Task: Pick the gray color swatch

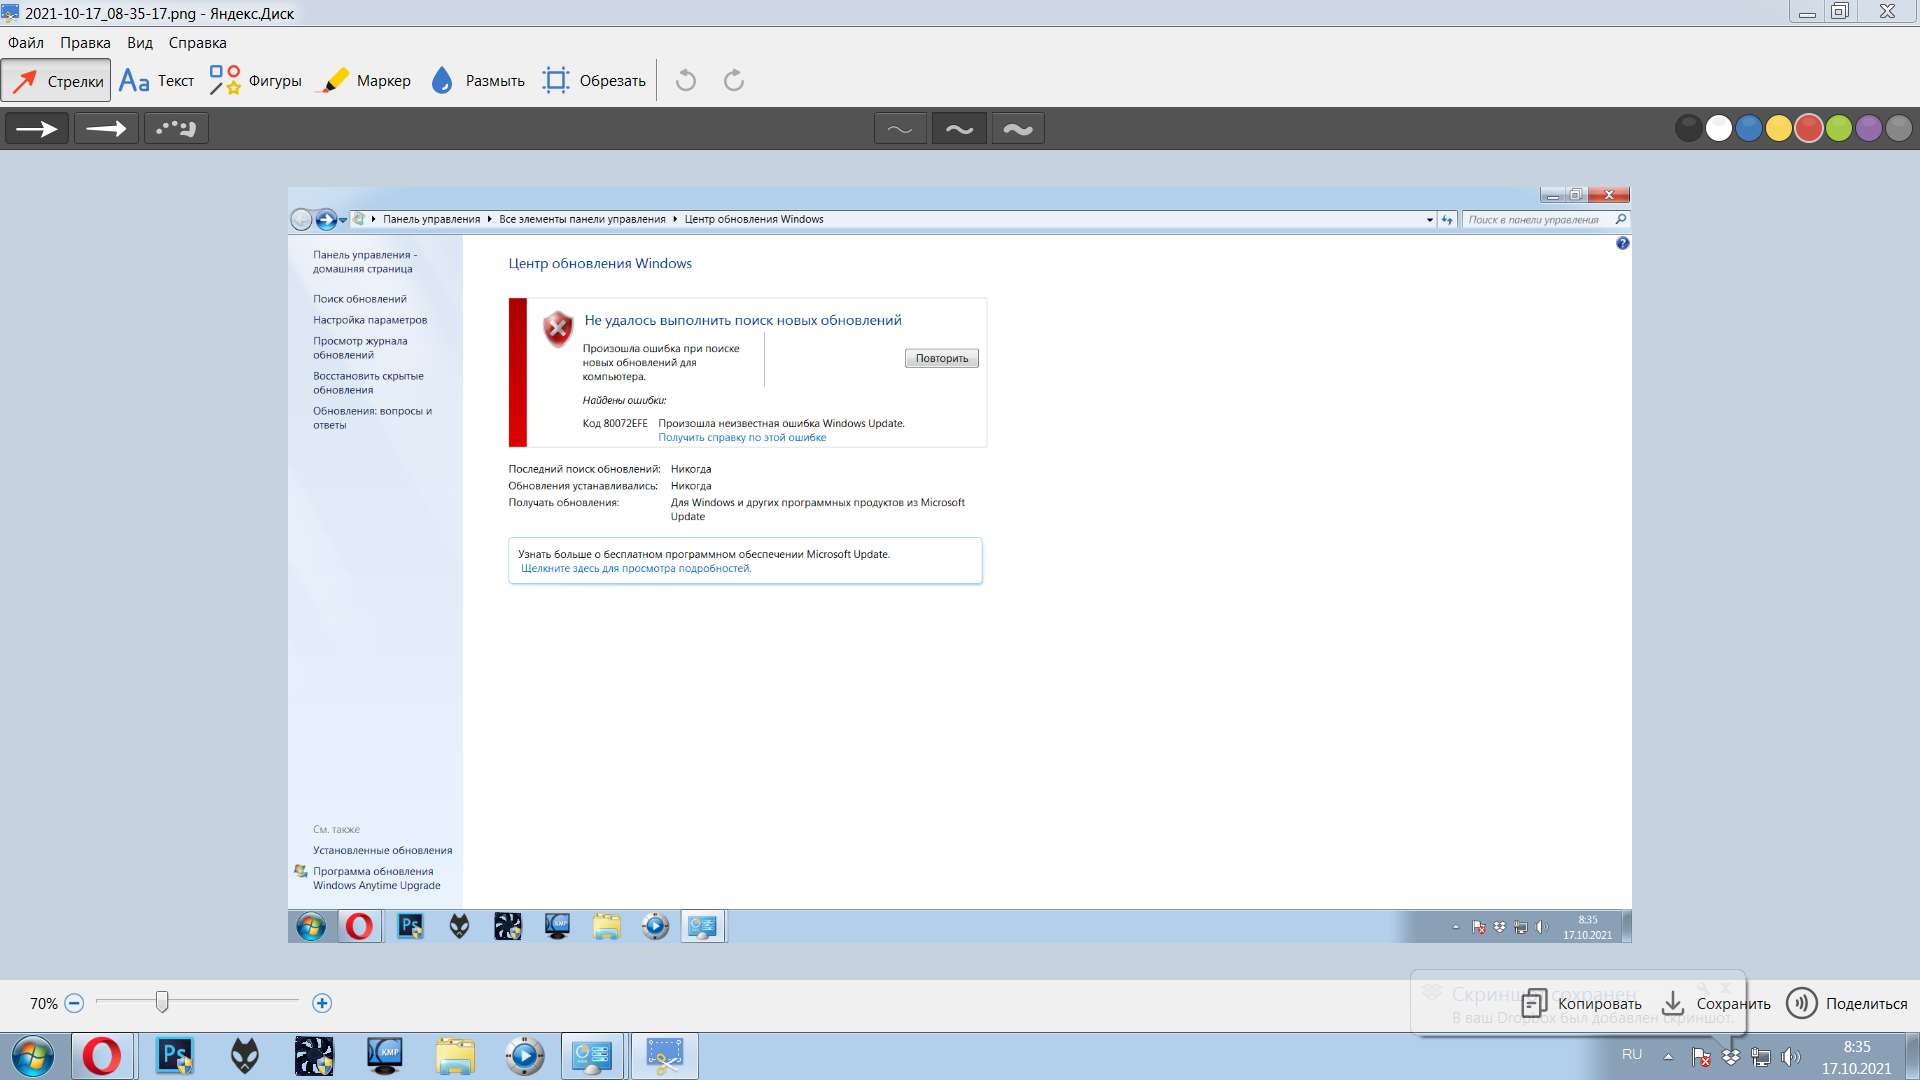Action: [x=1899, y=129]
